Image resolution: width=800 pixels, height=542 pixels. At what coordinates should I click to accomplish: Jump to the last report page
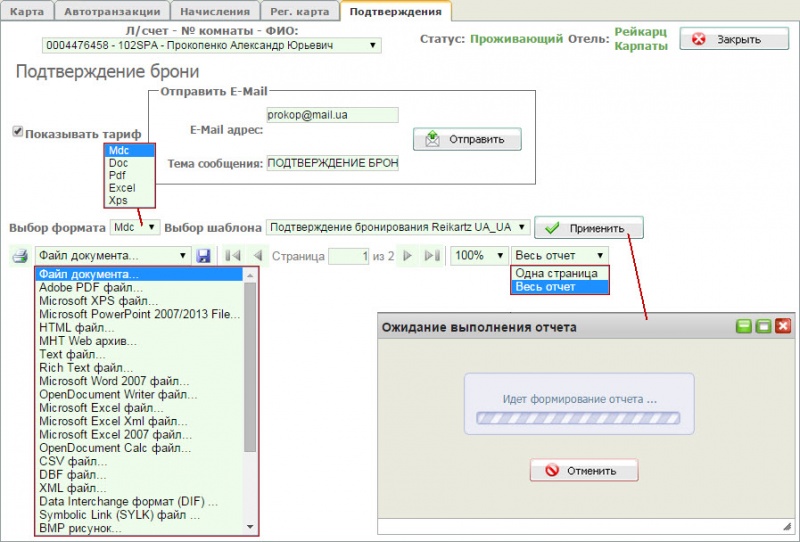point(432,256)
